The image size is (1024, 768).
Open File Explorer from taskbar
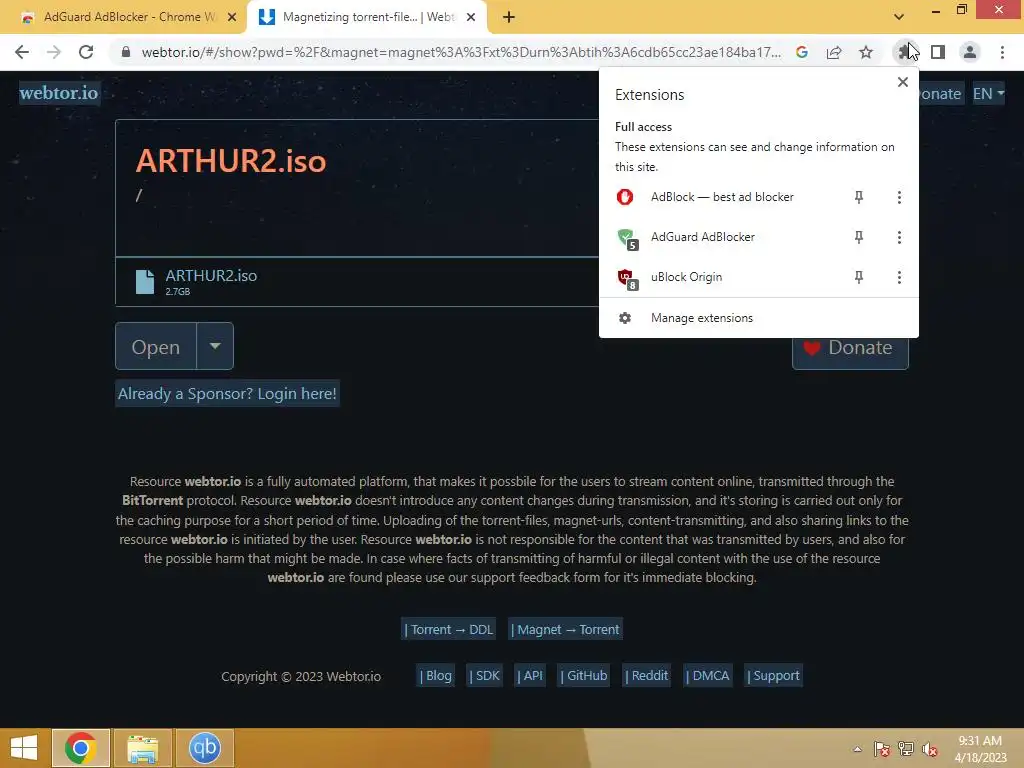click(142, 748)
